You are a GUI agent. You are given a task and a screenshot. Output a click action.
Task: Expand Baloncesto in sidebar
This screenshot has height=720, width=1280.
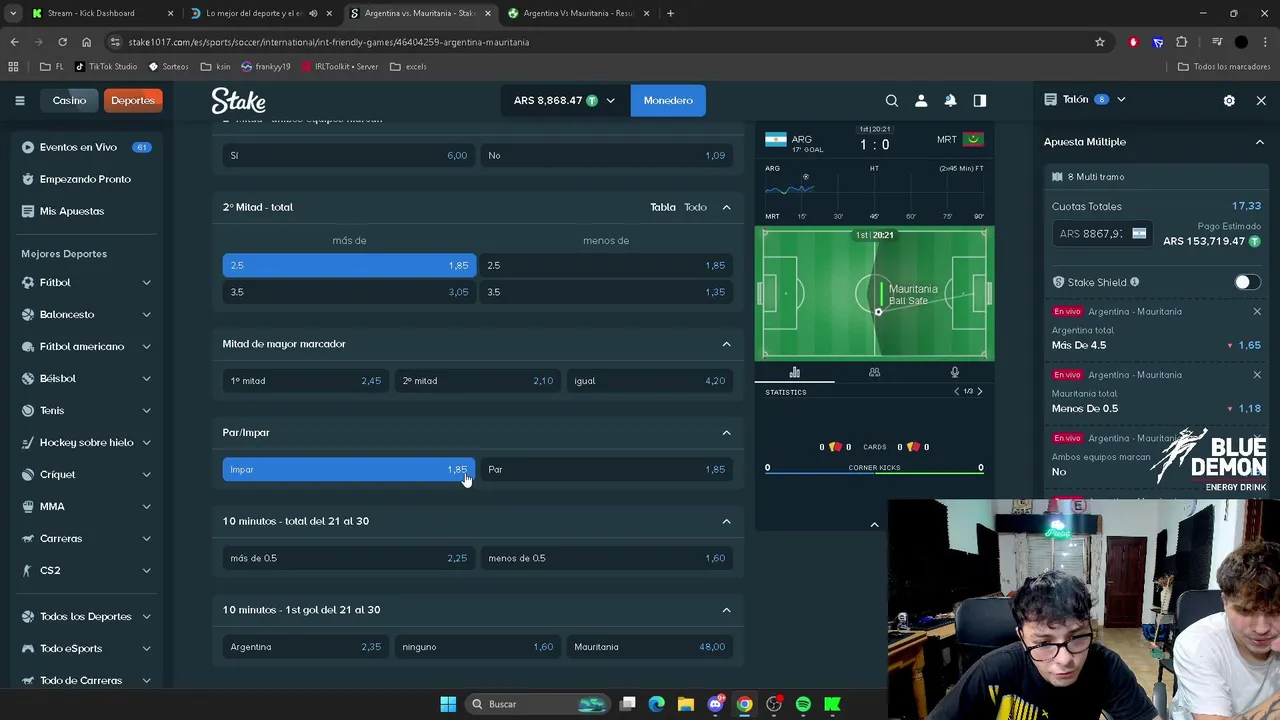pos(146,315)
